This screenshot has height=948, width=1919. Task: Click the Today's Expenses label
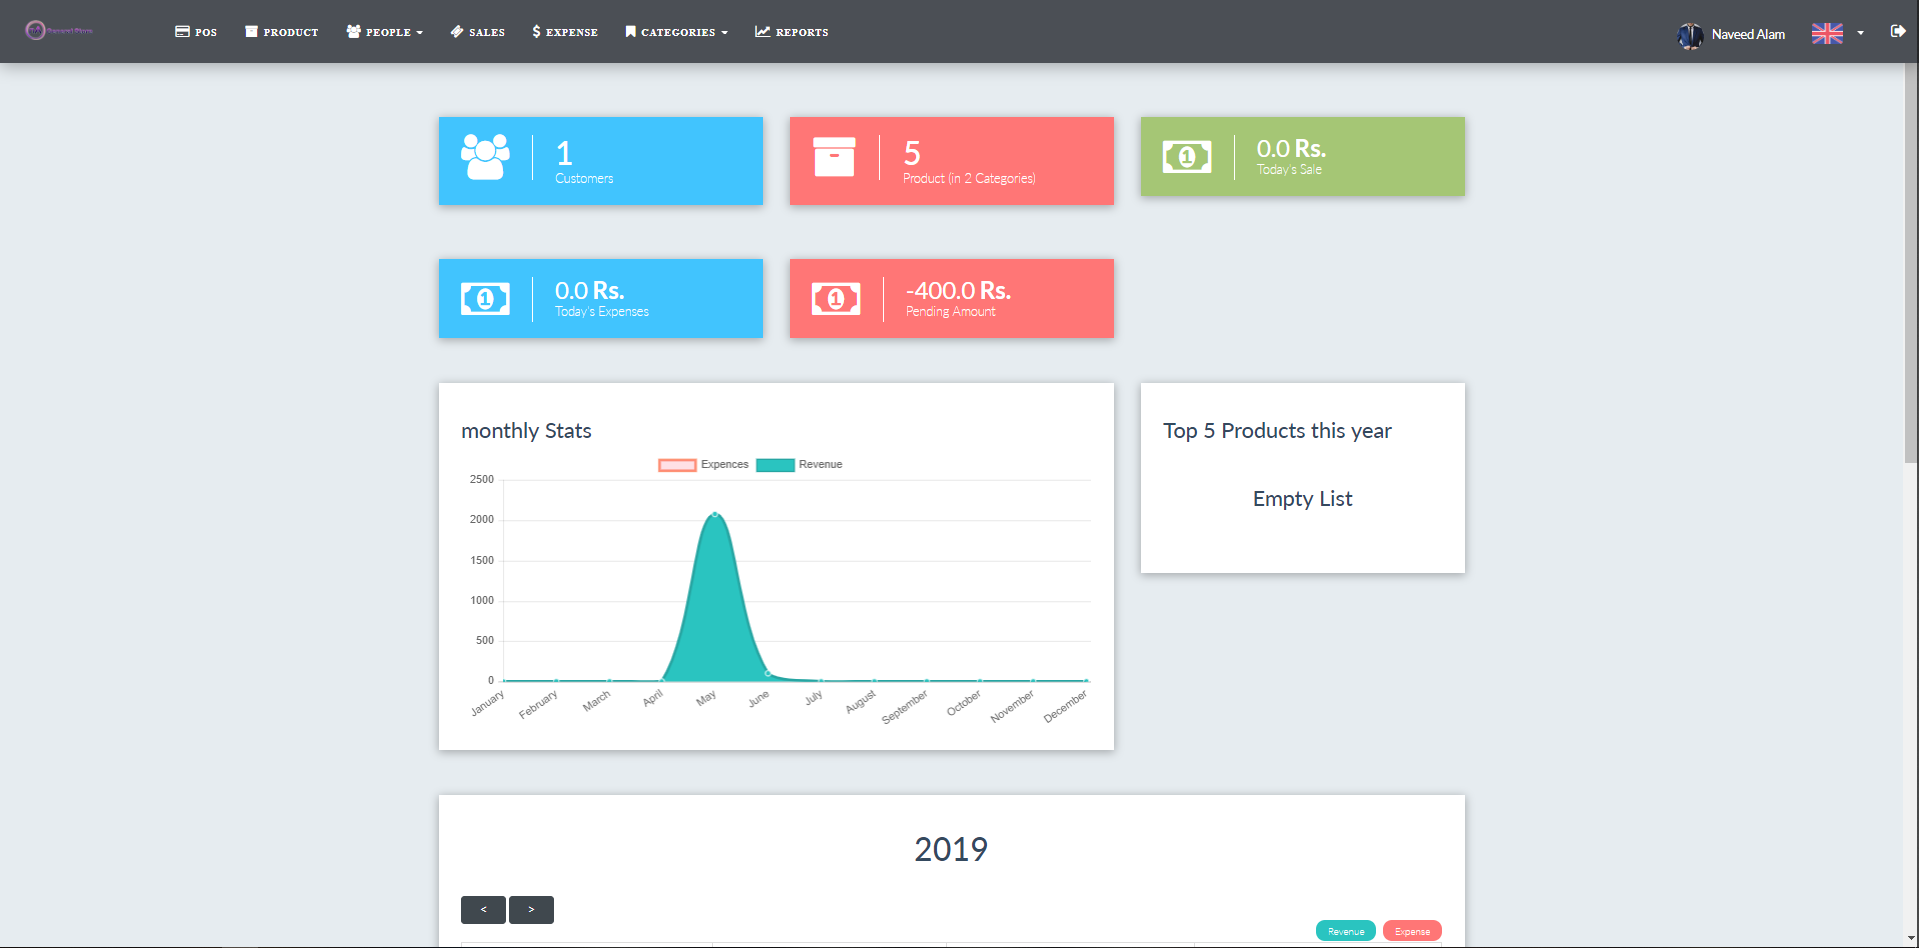pos(602,312)
